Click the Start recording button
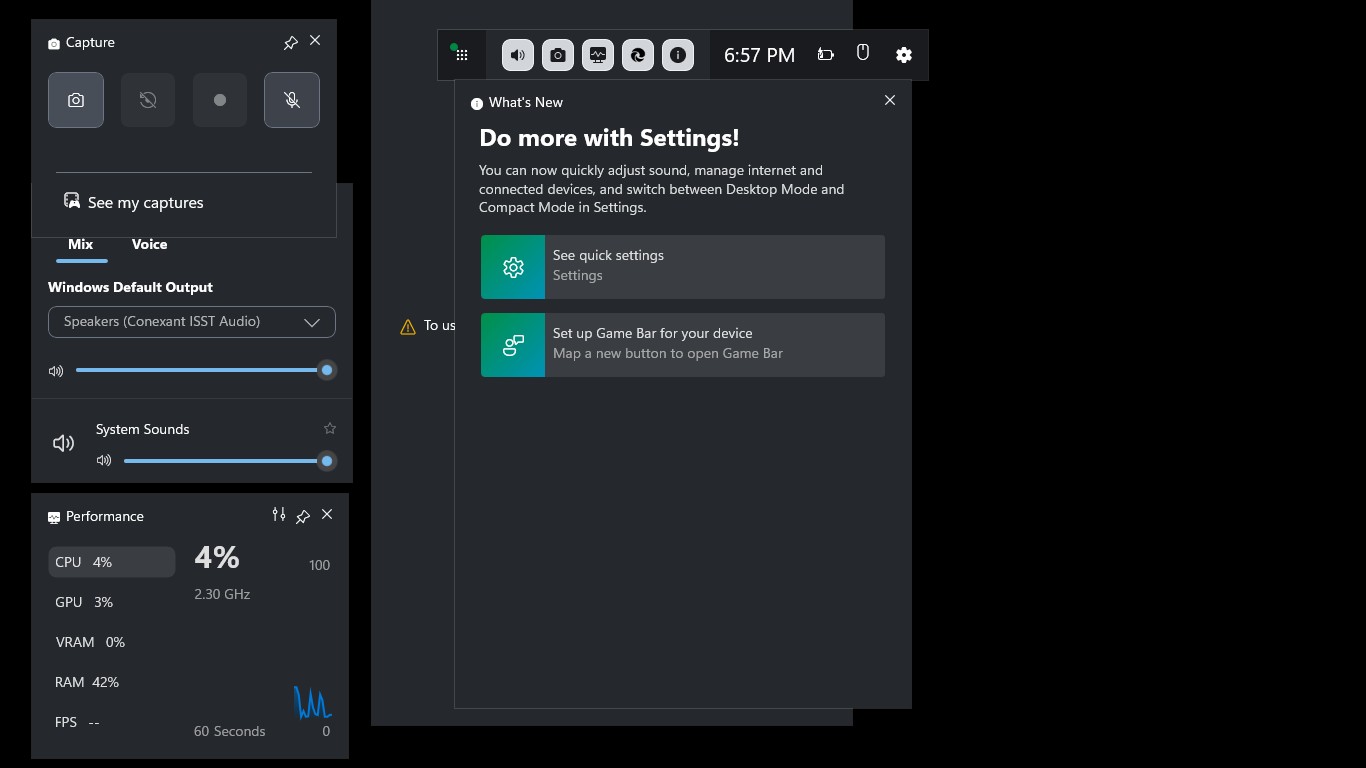The height and width of the screenshot is (768, 1366). coord(220,100)
